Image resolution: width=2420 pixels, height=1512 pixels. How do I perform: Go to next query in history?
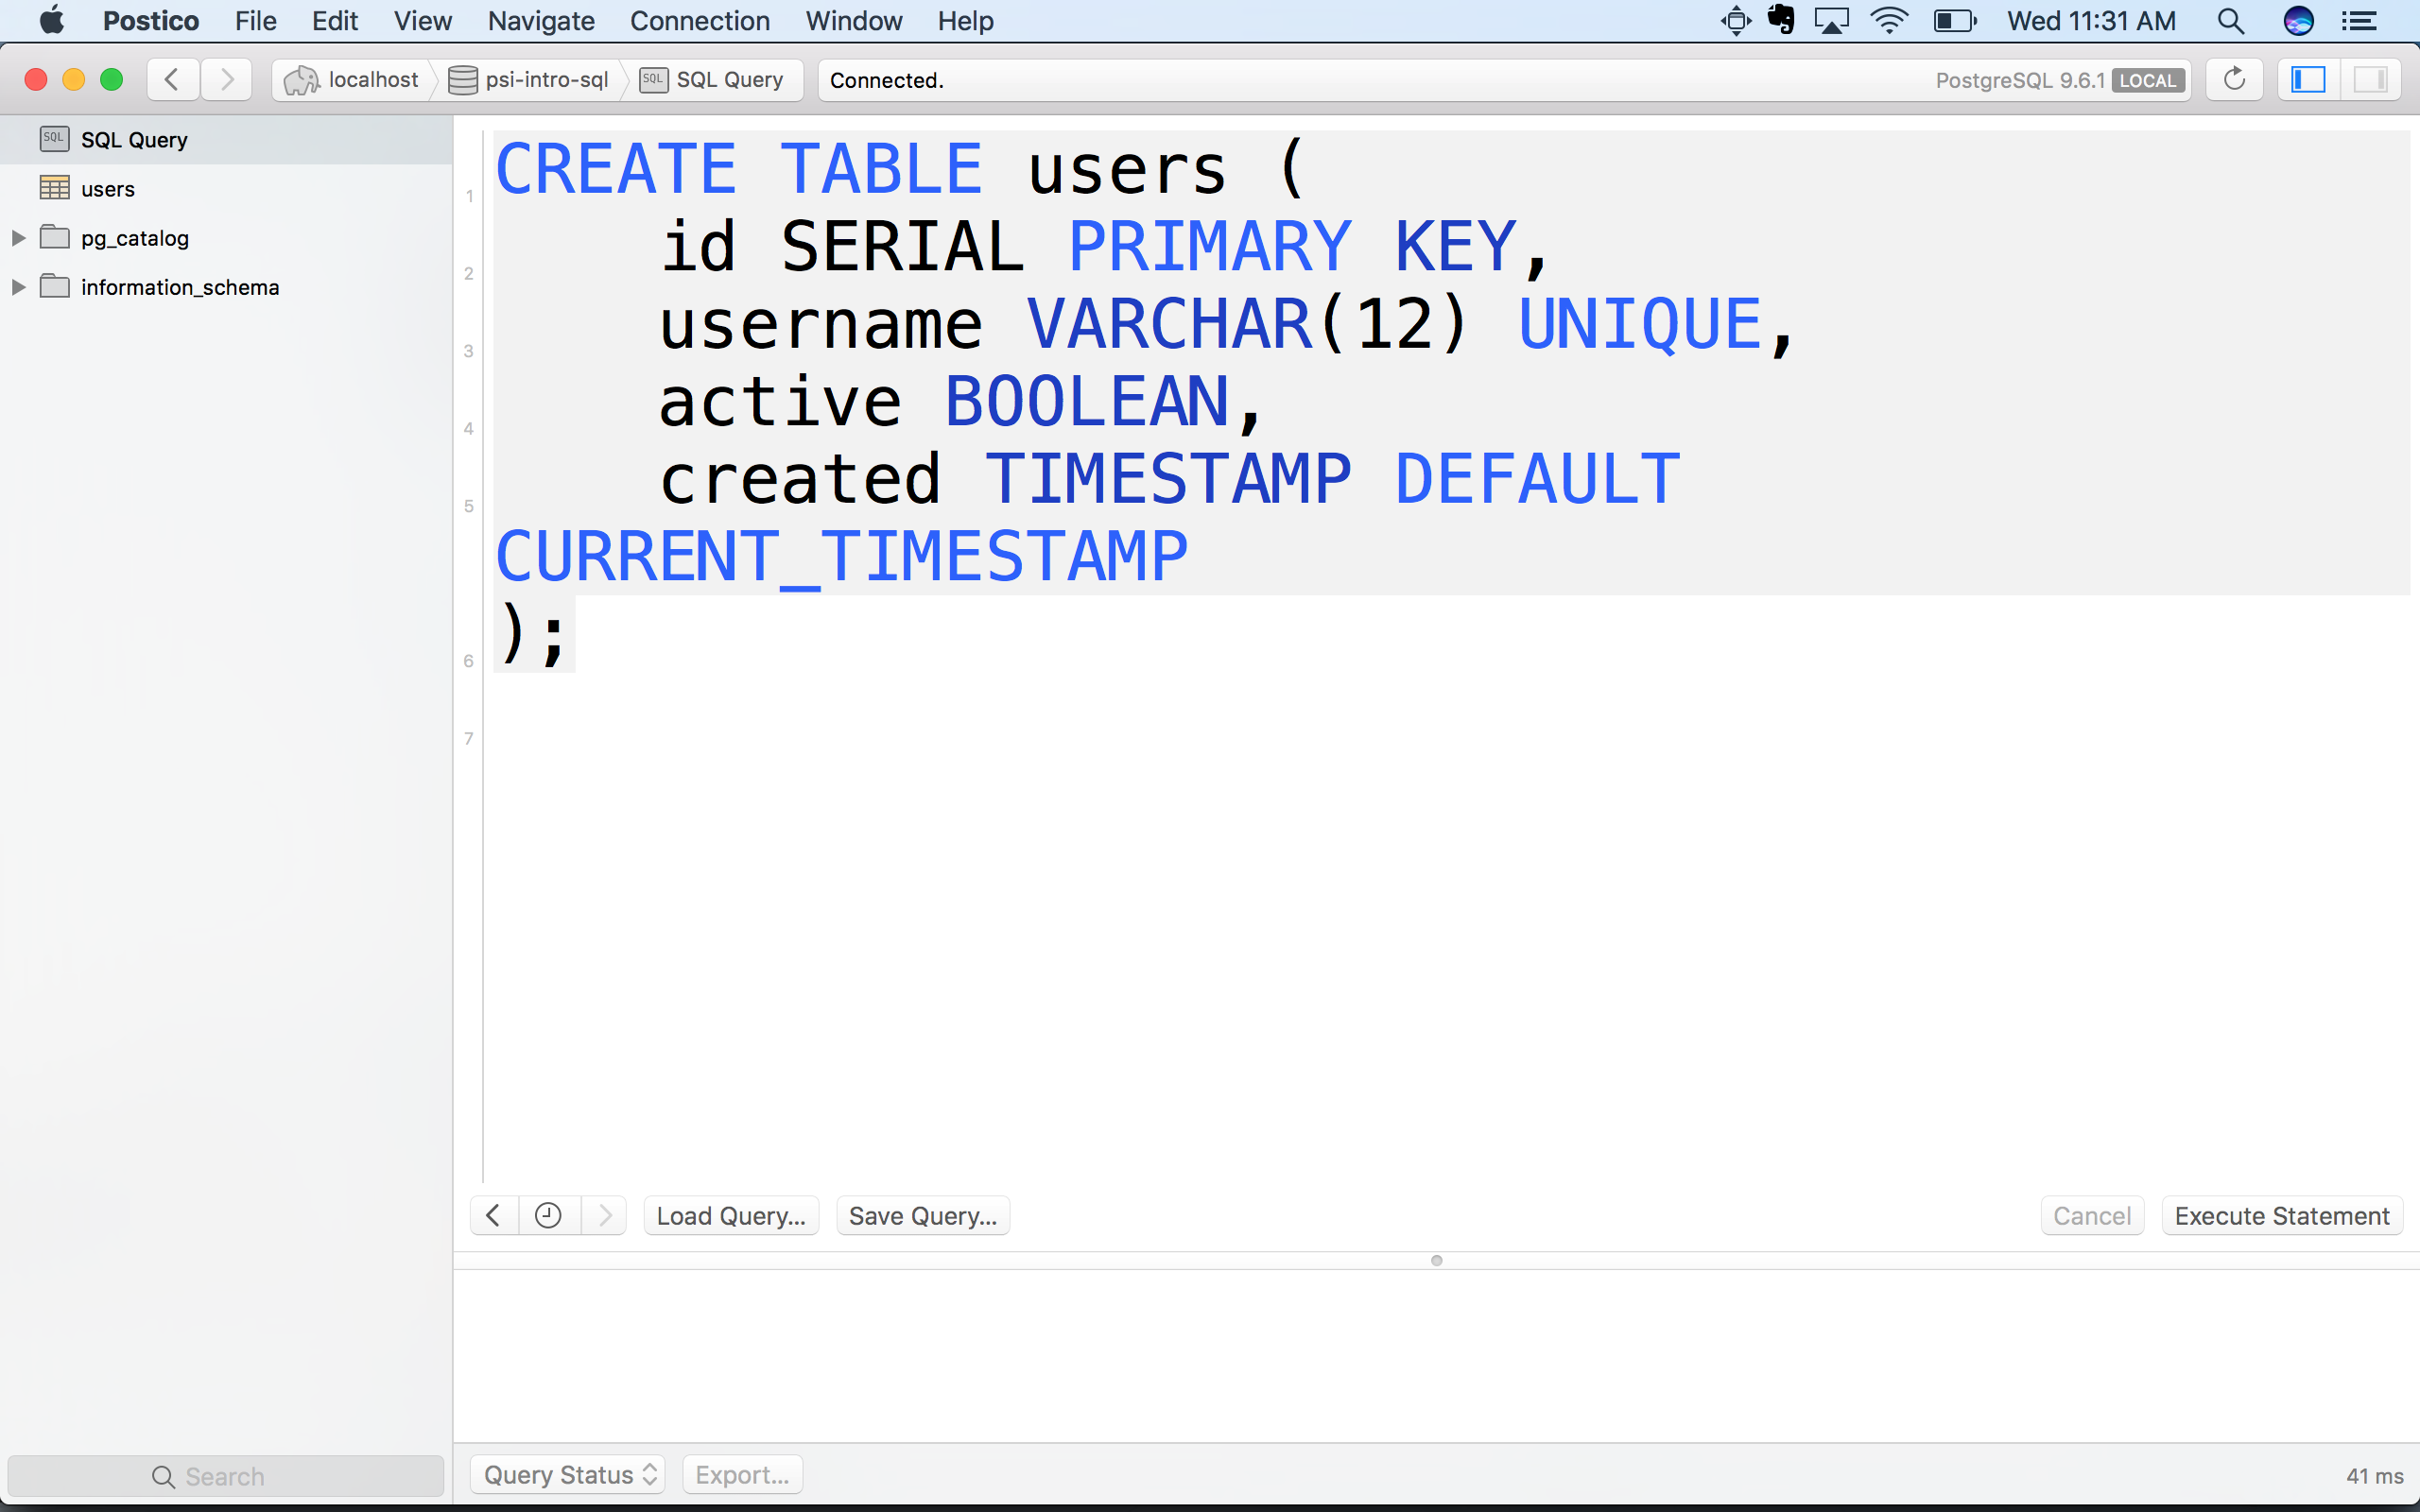pyautogui.click(x=604, y=1216)
